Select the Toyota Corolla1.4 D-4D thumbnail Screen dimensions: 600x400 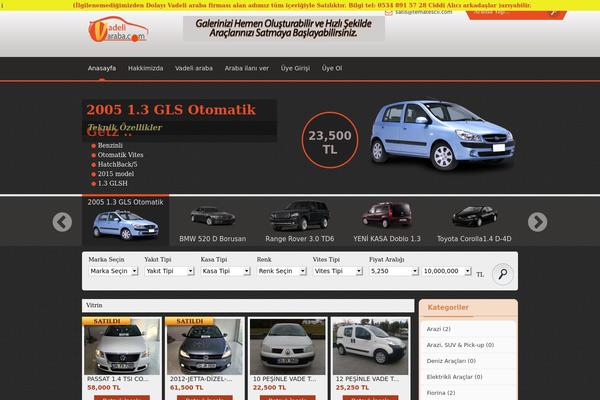click(x=474, y=224)
